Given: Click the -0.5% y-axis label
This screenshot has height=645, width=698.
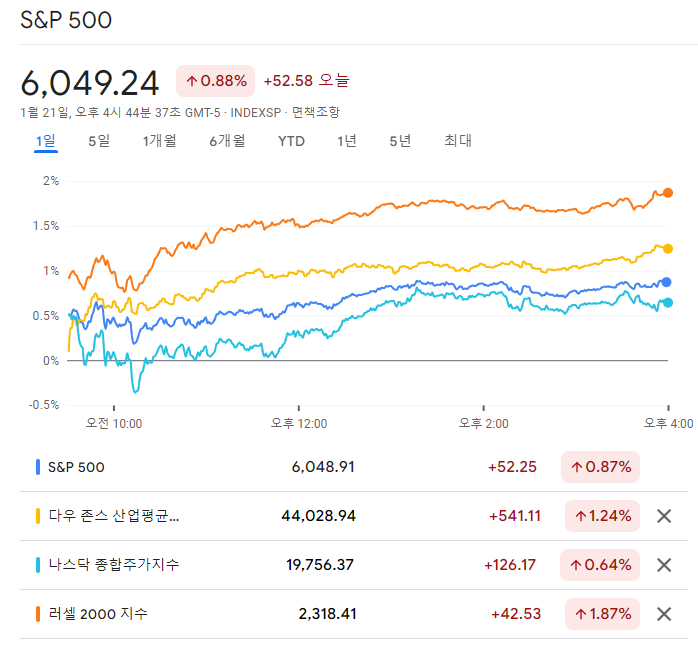Looking at the screenshot, I should (x=44, y=405).
